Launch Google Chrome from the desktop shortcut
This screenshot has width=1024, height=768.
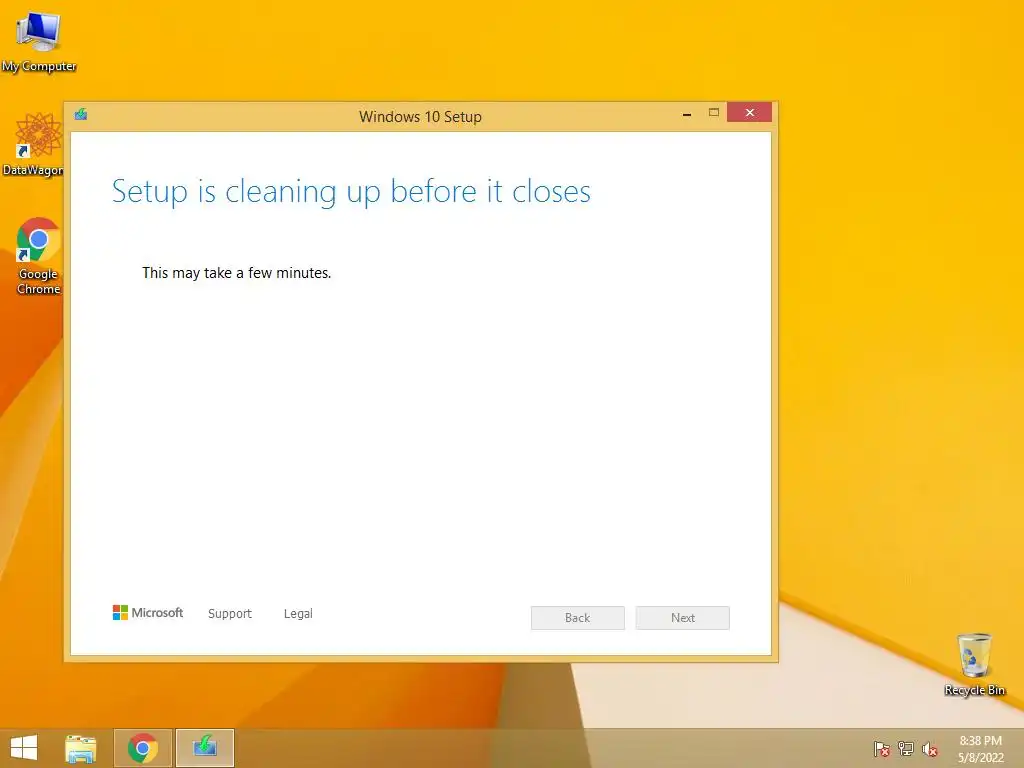click(x=39, y=256)
